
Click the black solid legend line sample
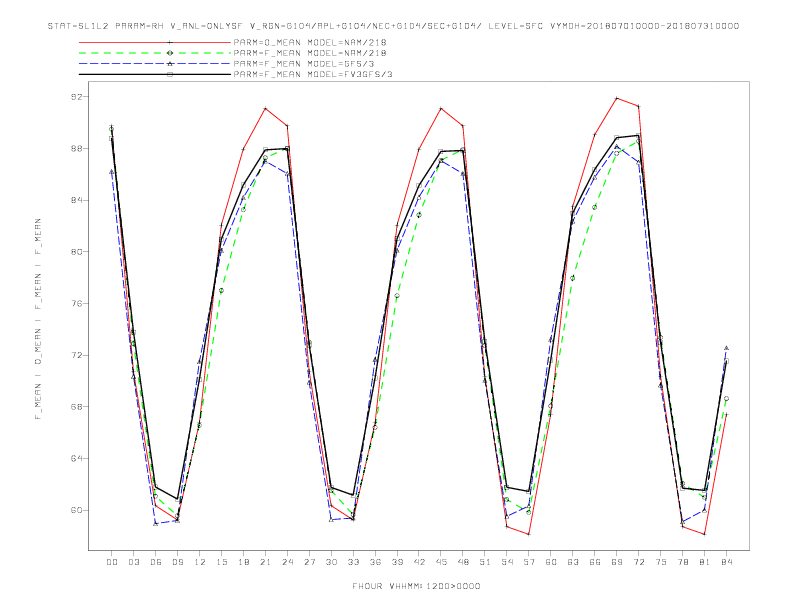pos(155,74)
